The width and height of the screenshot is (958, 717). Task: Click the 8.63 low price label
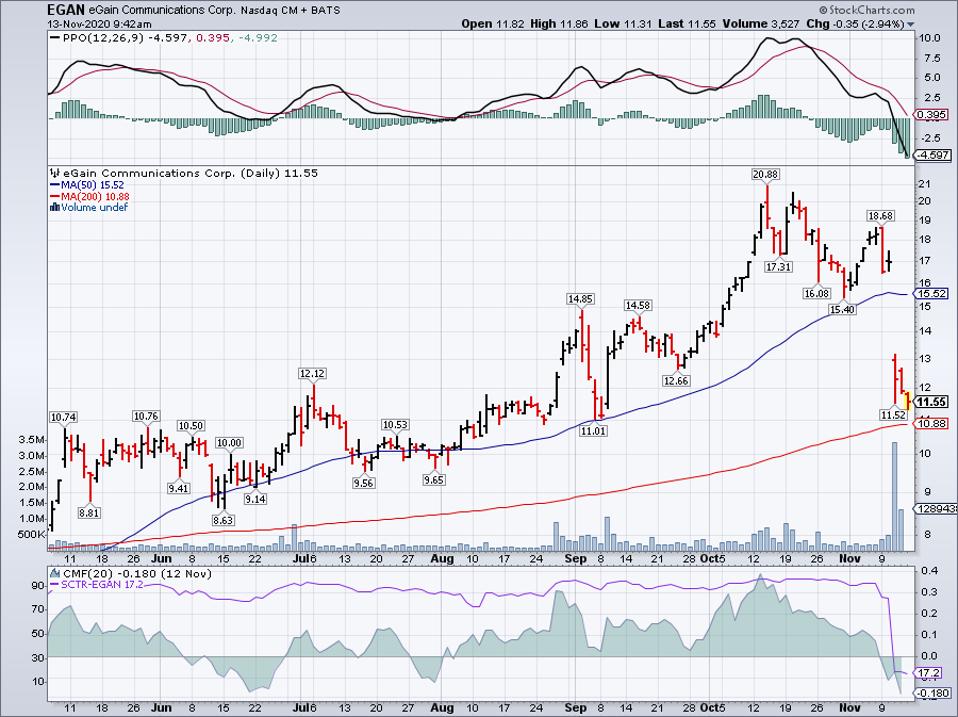[x=223, y=520]
